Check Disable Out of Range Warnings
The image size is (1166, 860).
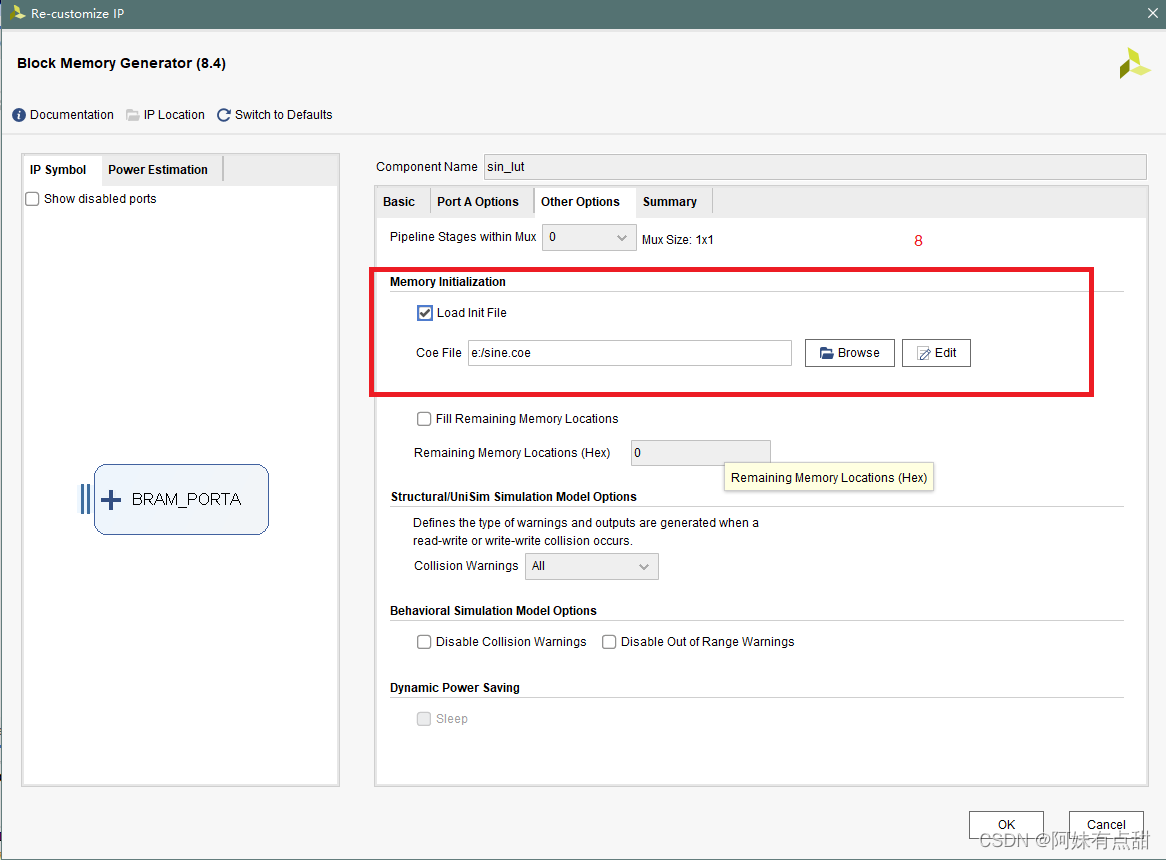tap(609, 642)
